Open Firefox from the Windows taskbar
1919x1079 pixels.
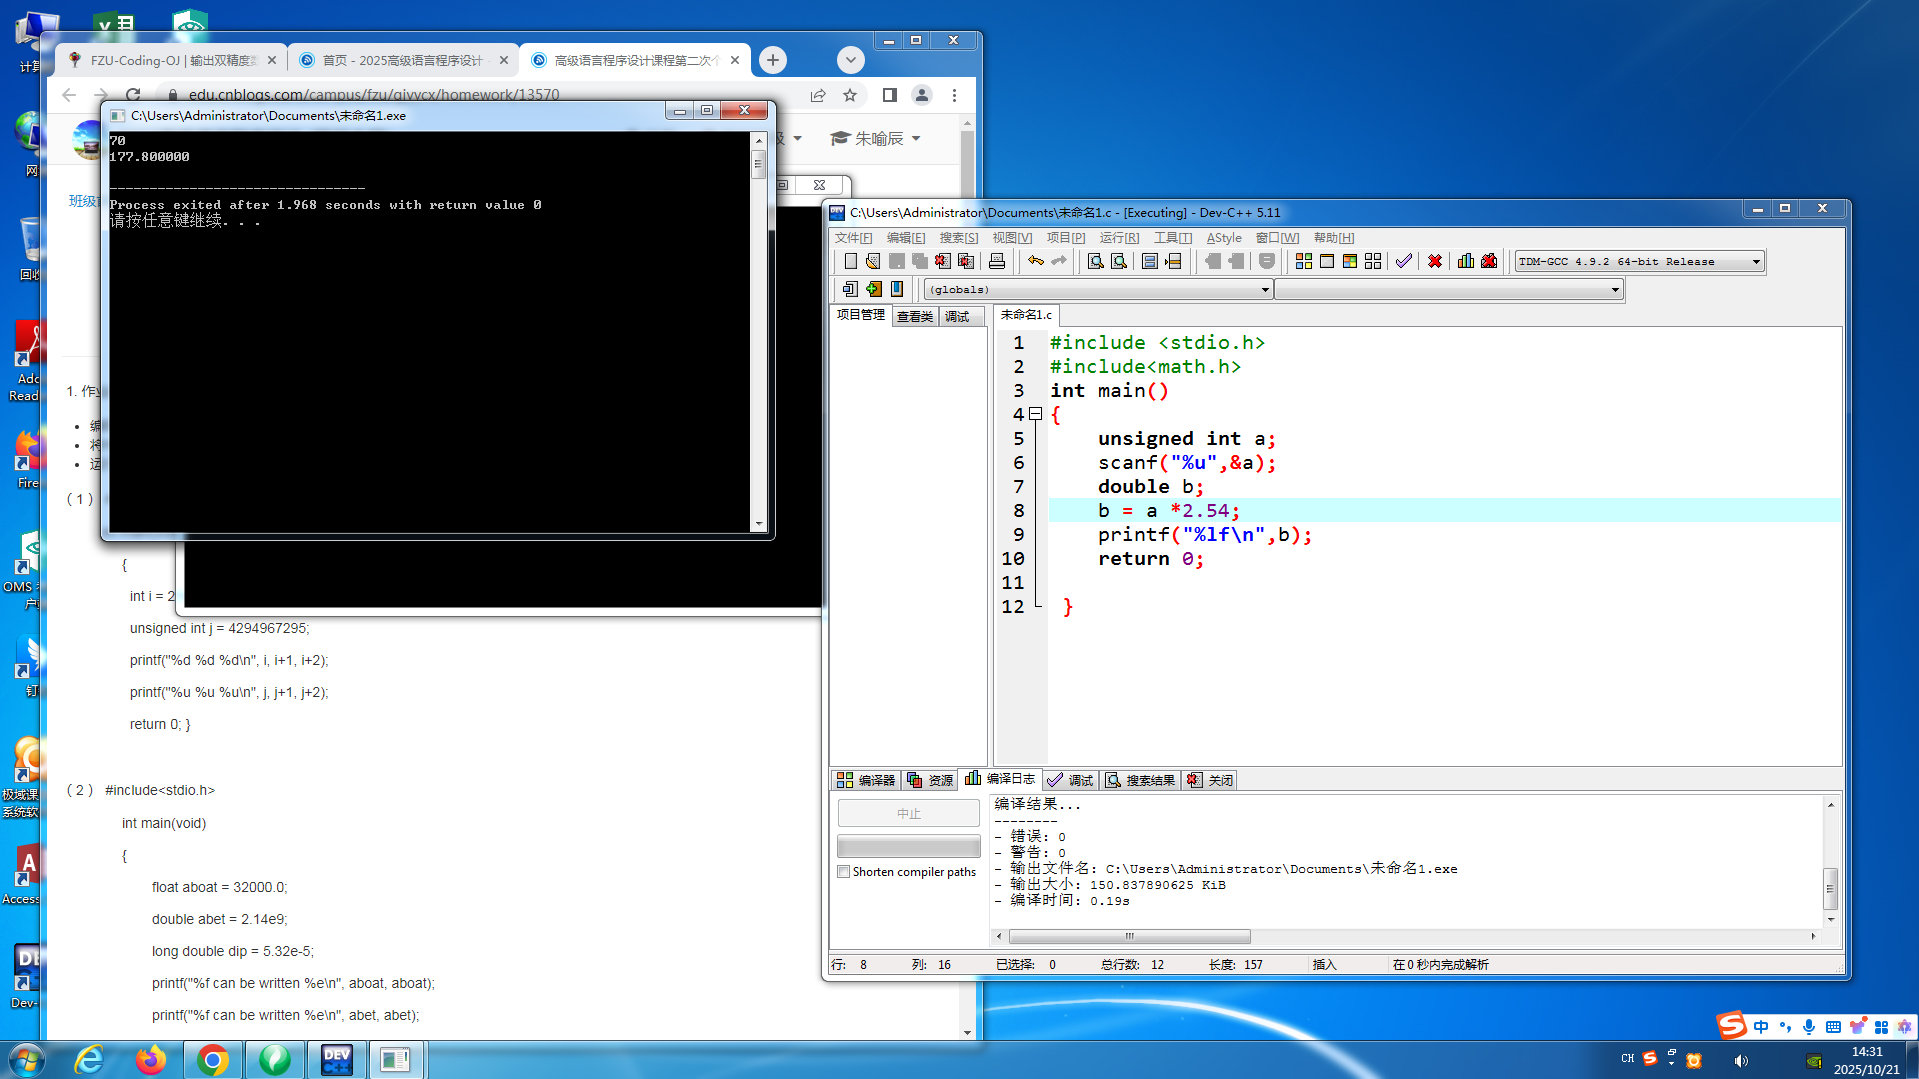pyautogui.click(x=151, y=1059)
